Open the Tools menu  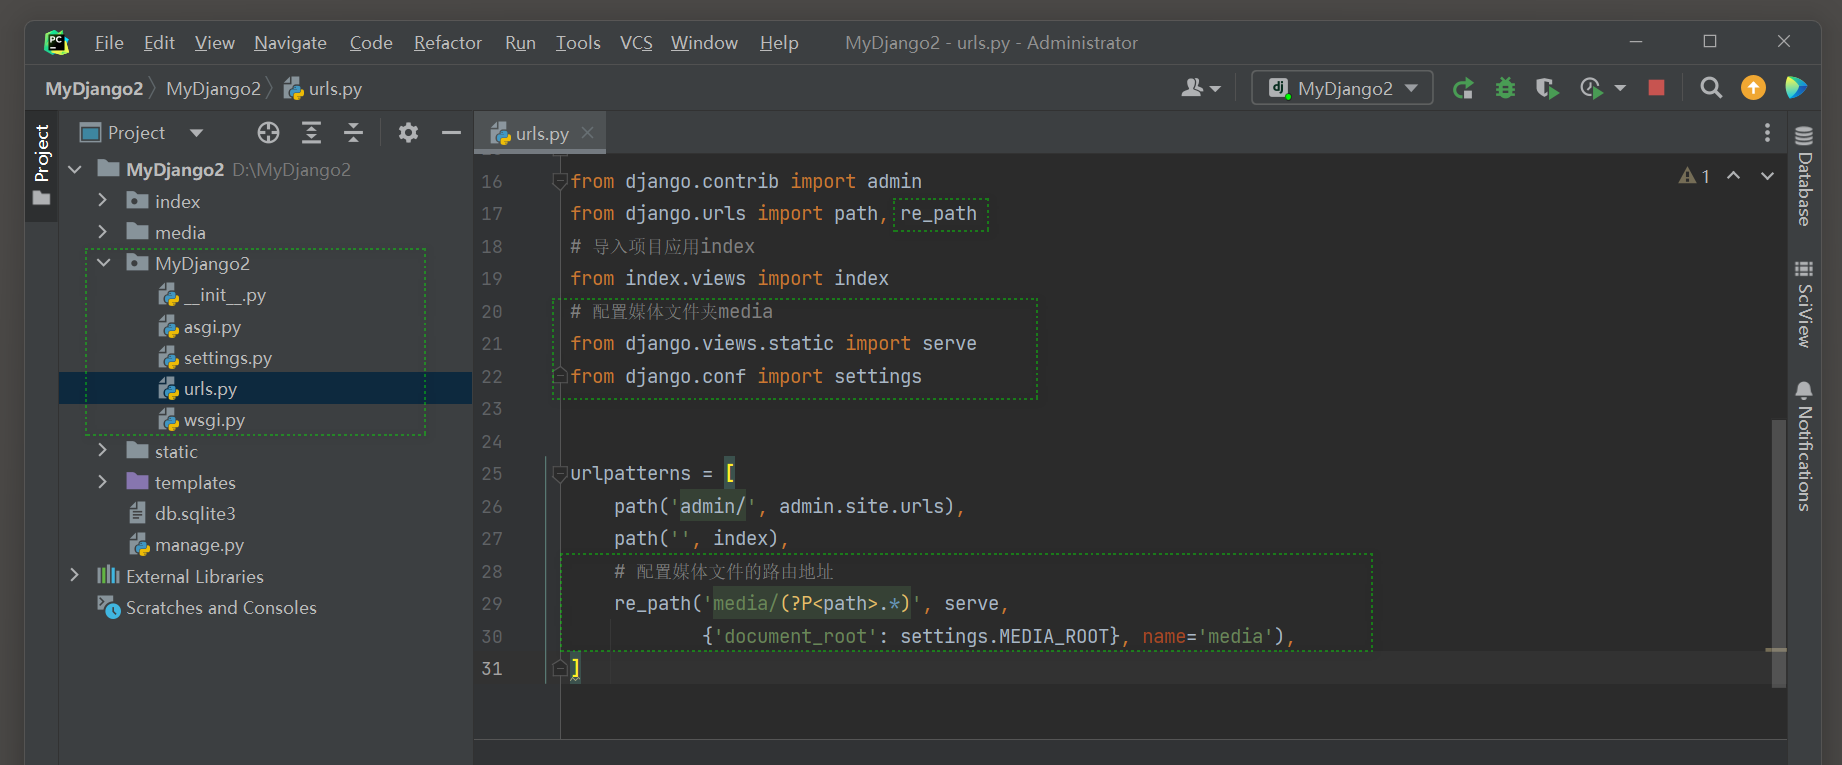[578, 42]
